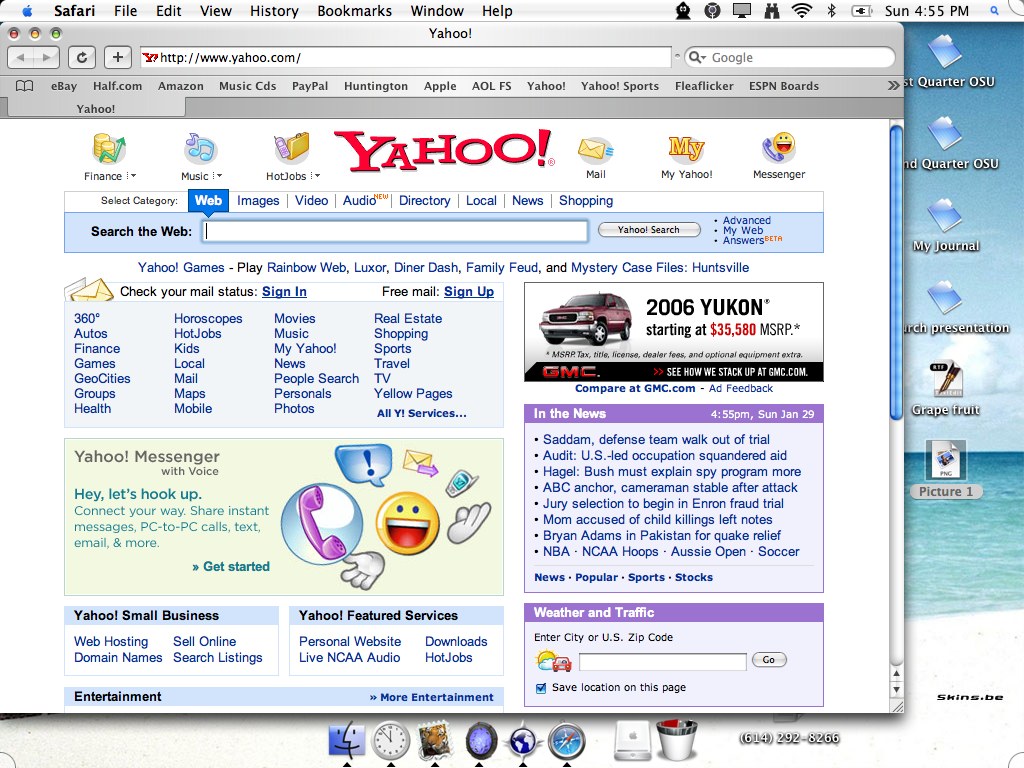Select the Grape fruit document on the desktop
The image size is (1024, 768).
tap(946, 388)
